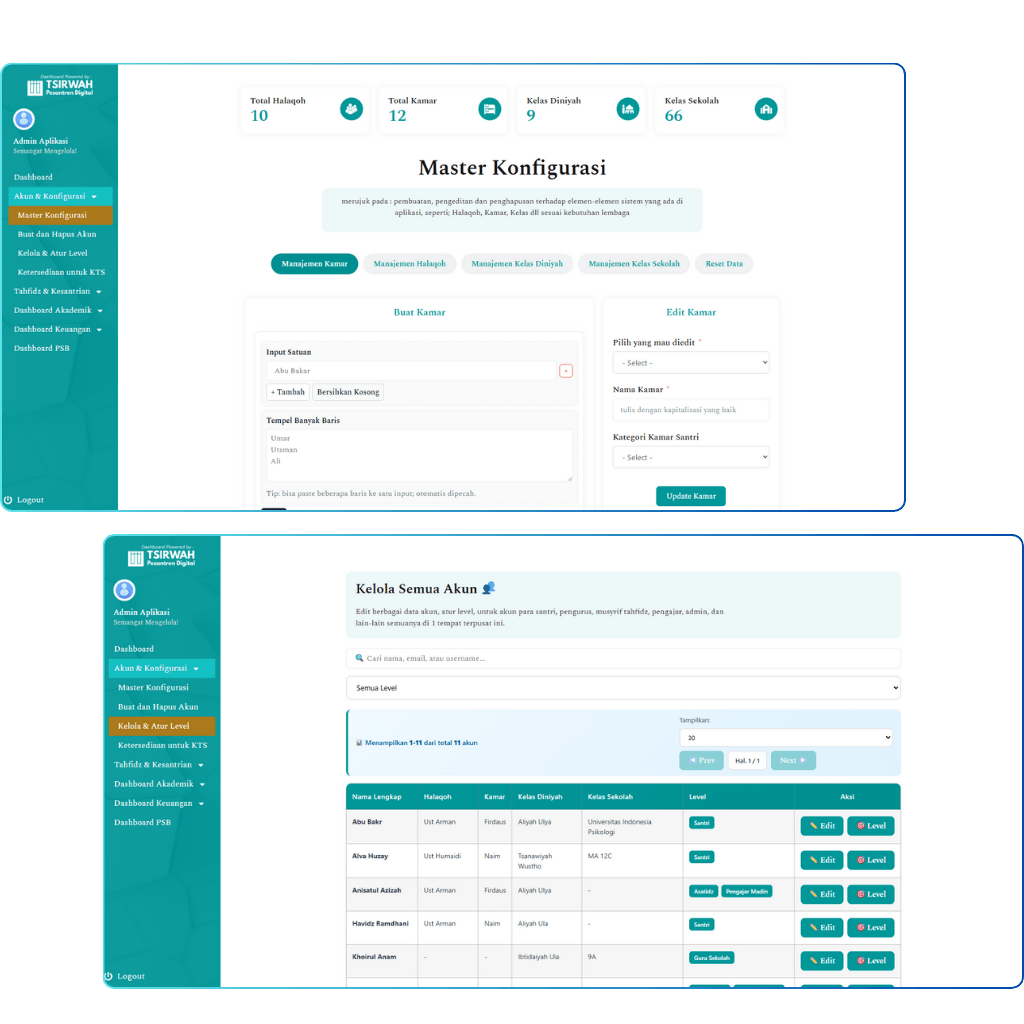Click the Total Halaqoh people icon
The width and height of the screenshot is (1024, 1024).
point(351,109)
